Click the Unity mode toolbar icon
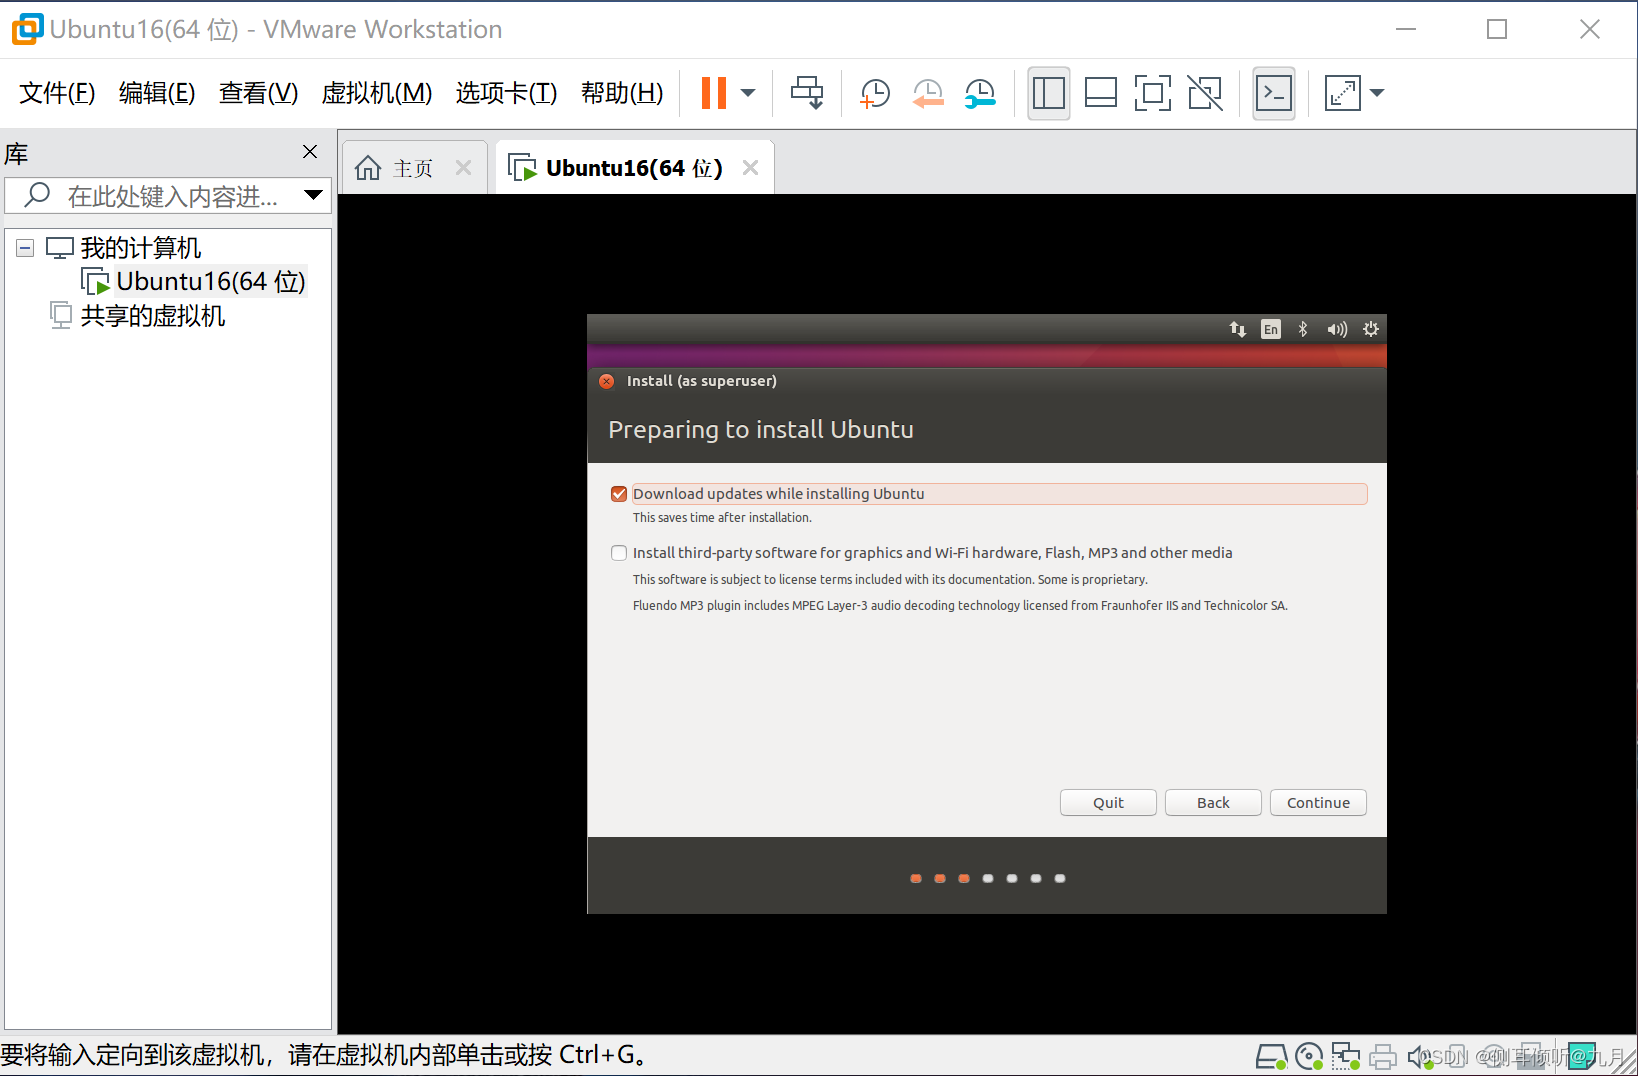 click(1205, 93)
